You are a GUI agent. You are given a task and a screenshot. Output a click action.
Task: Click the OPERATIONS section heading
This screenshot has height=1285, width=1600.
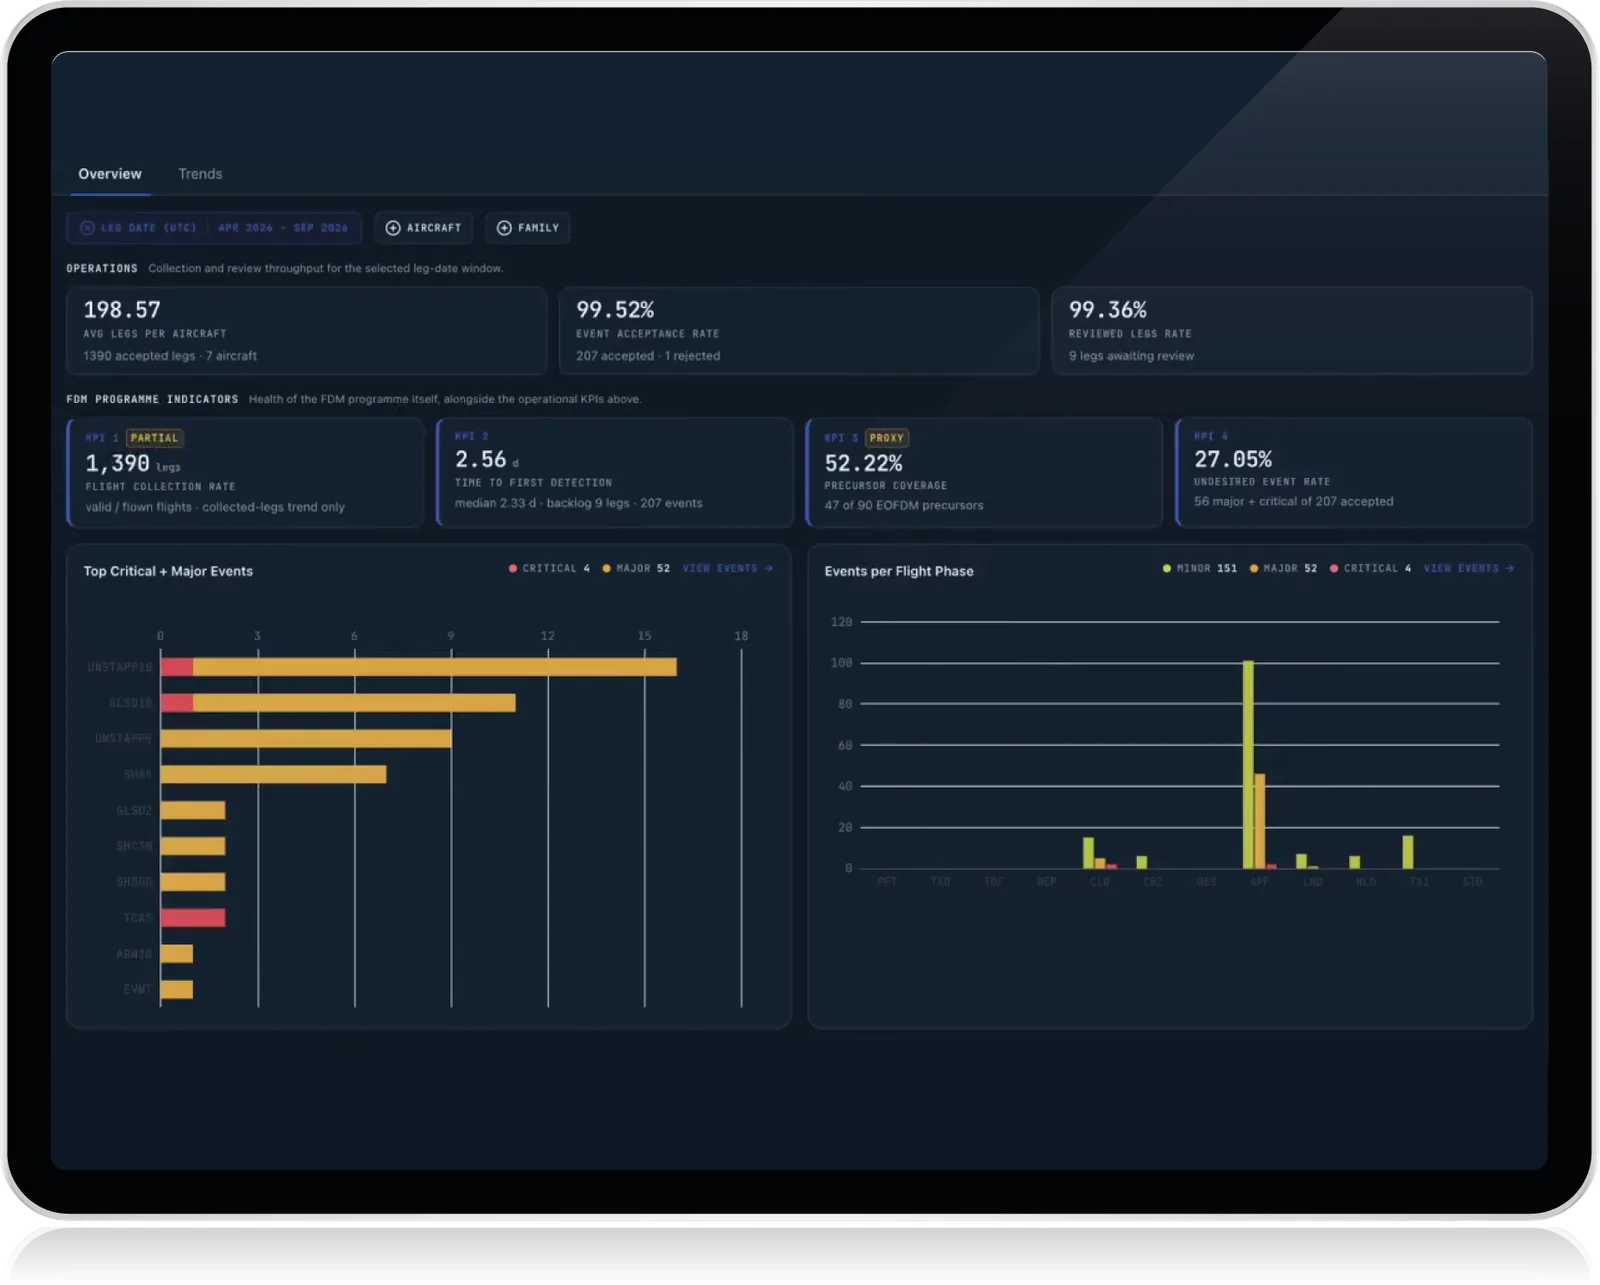[x=102, y=268]
